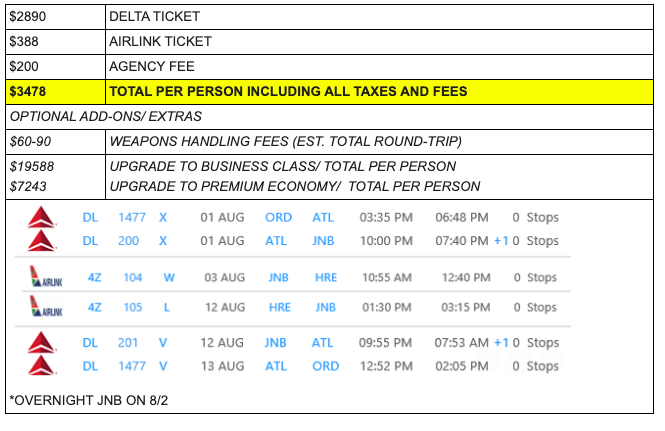Click the AIRLINK TICKET row label
Viewport: 665px width, 431px height.
[160, 42]
